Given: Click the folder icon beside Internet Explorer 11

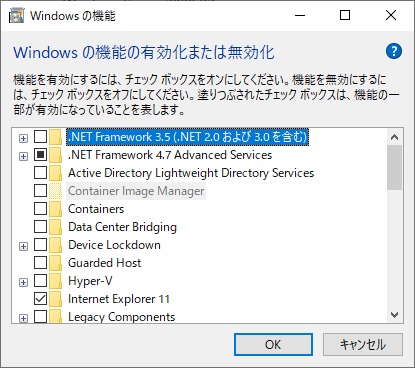Looking at the screenshot, I should click(x=55, y=299).
